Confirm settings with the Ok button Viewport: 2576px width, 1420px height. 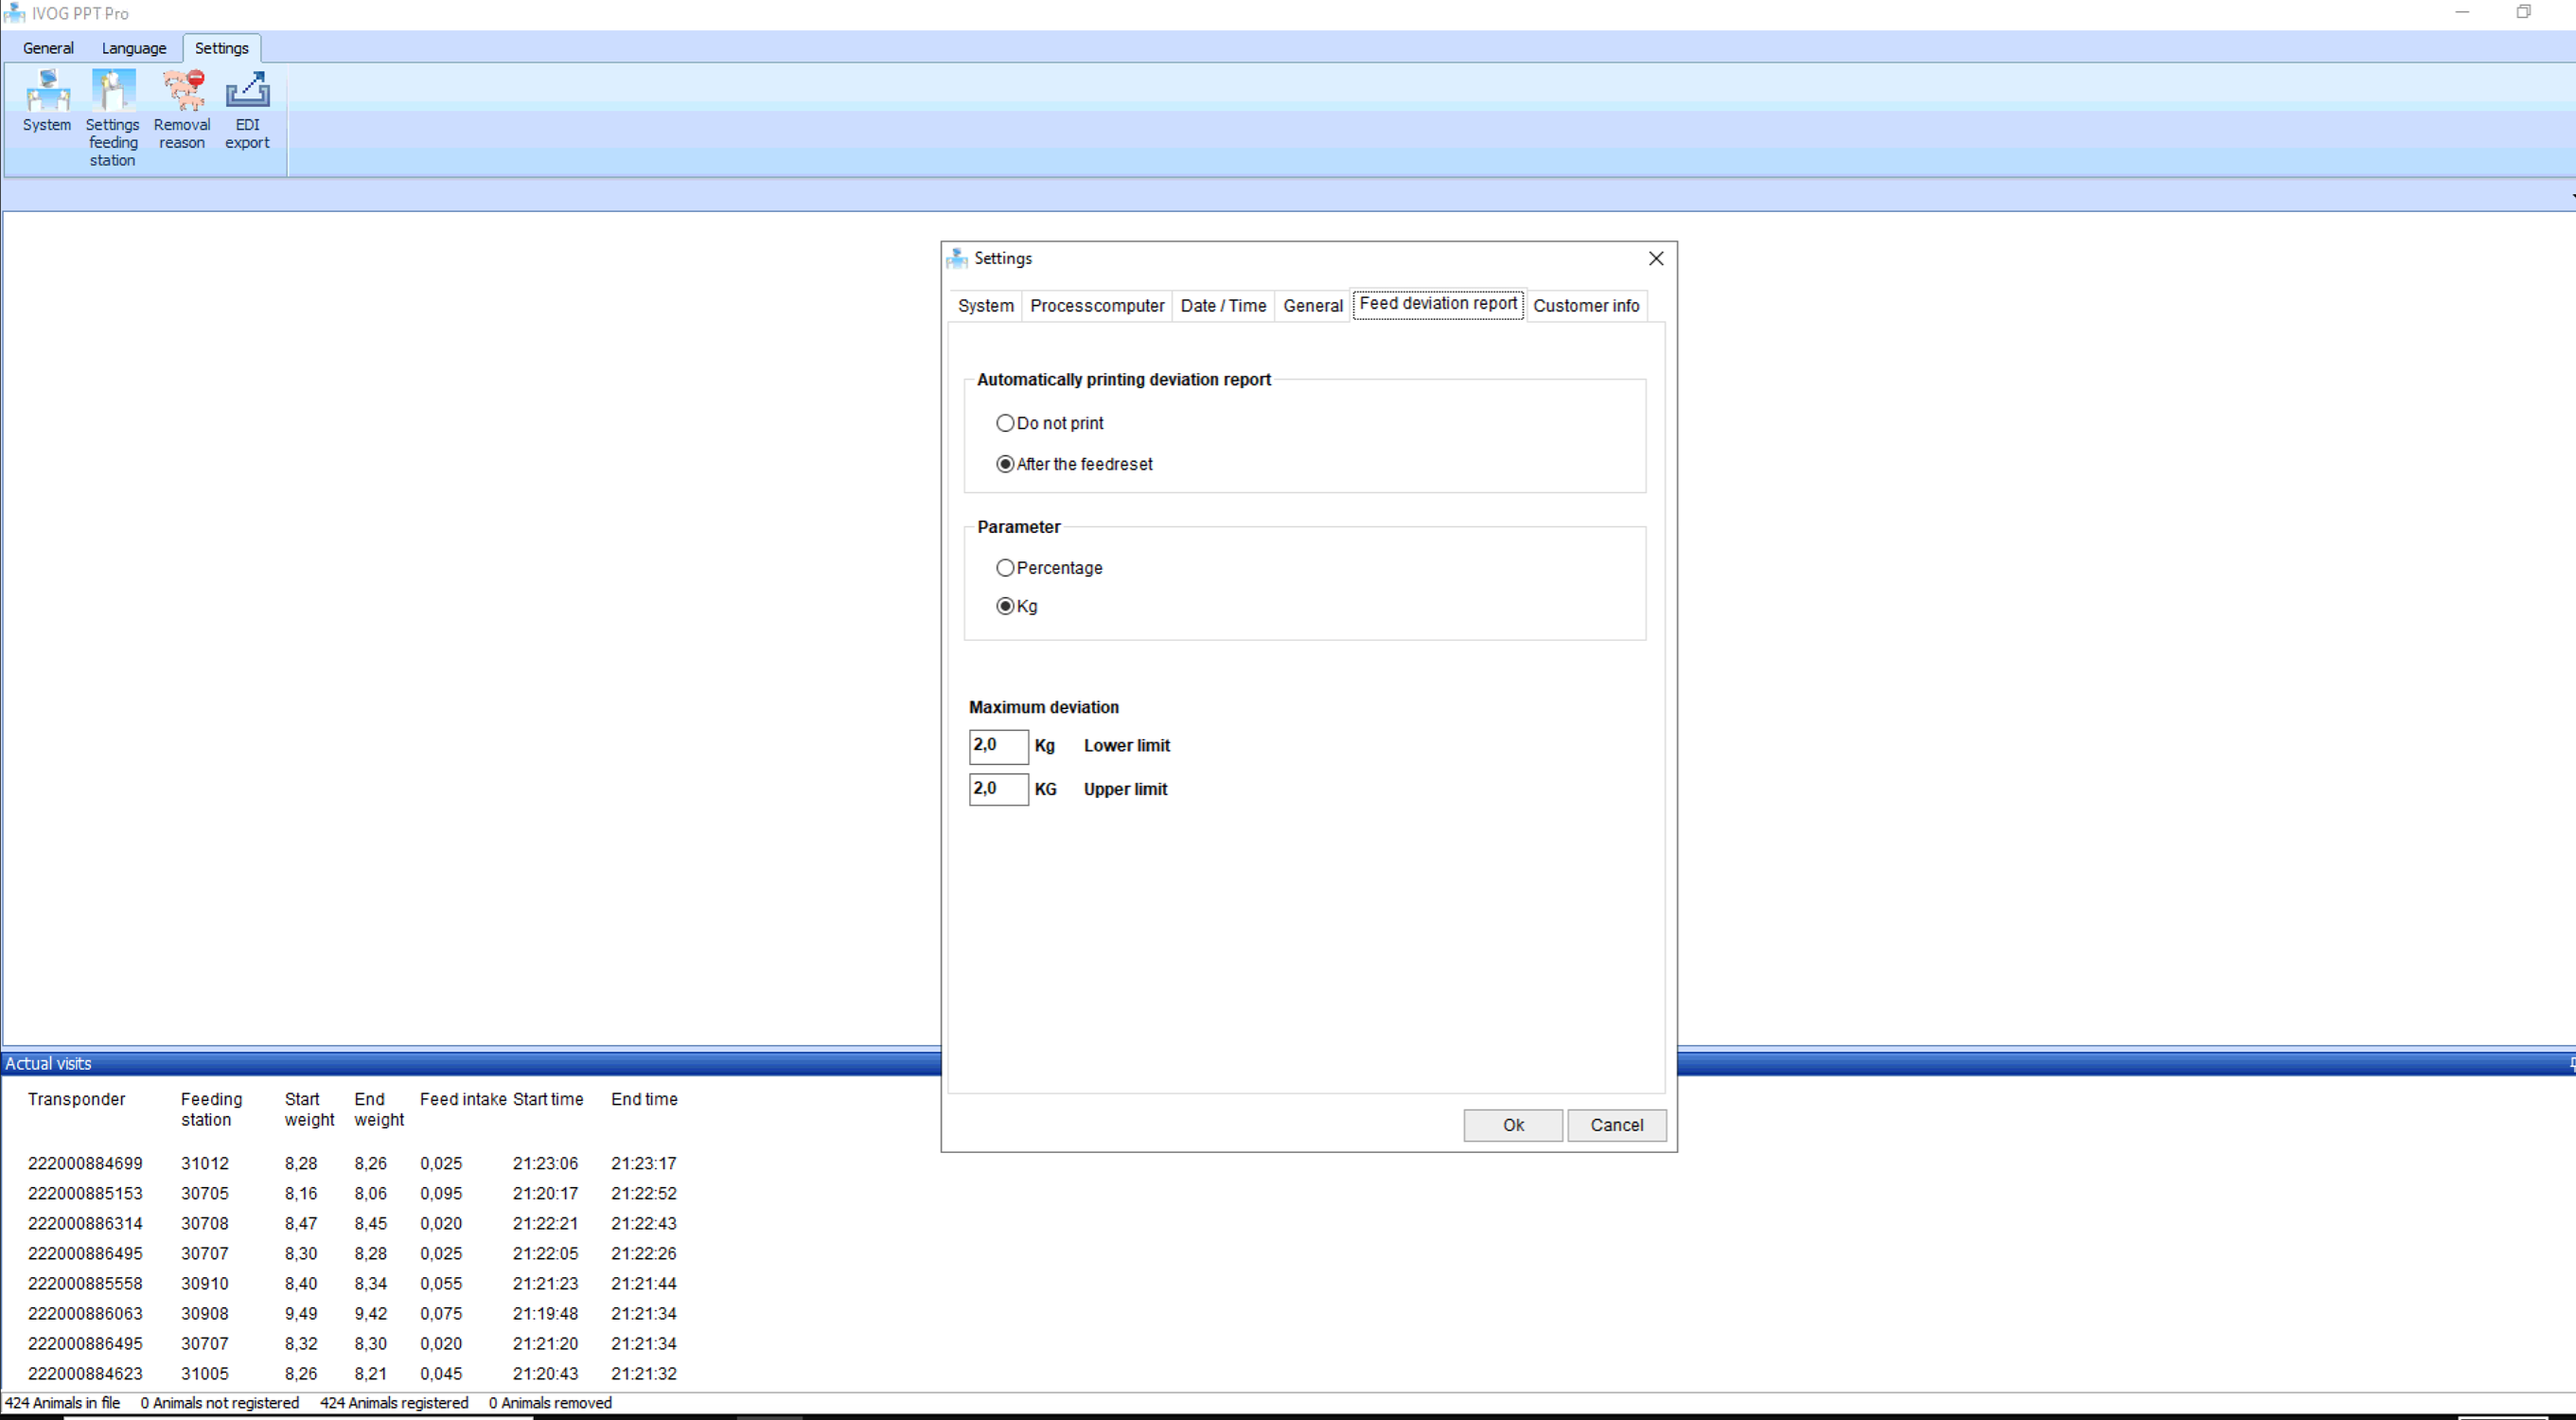point(1512,1125)
